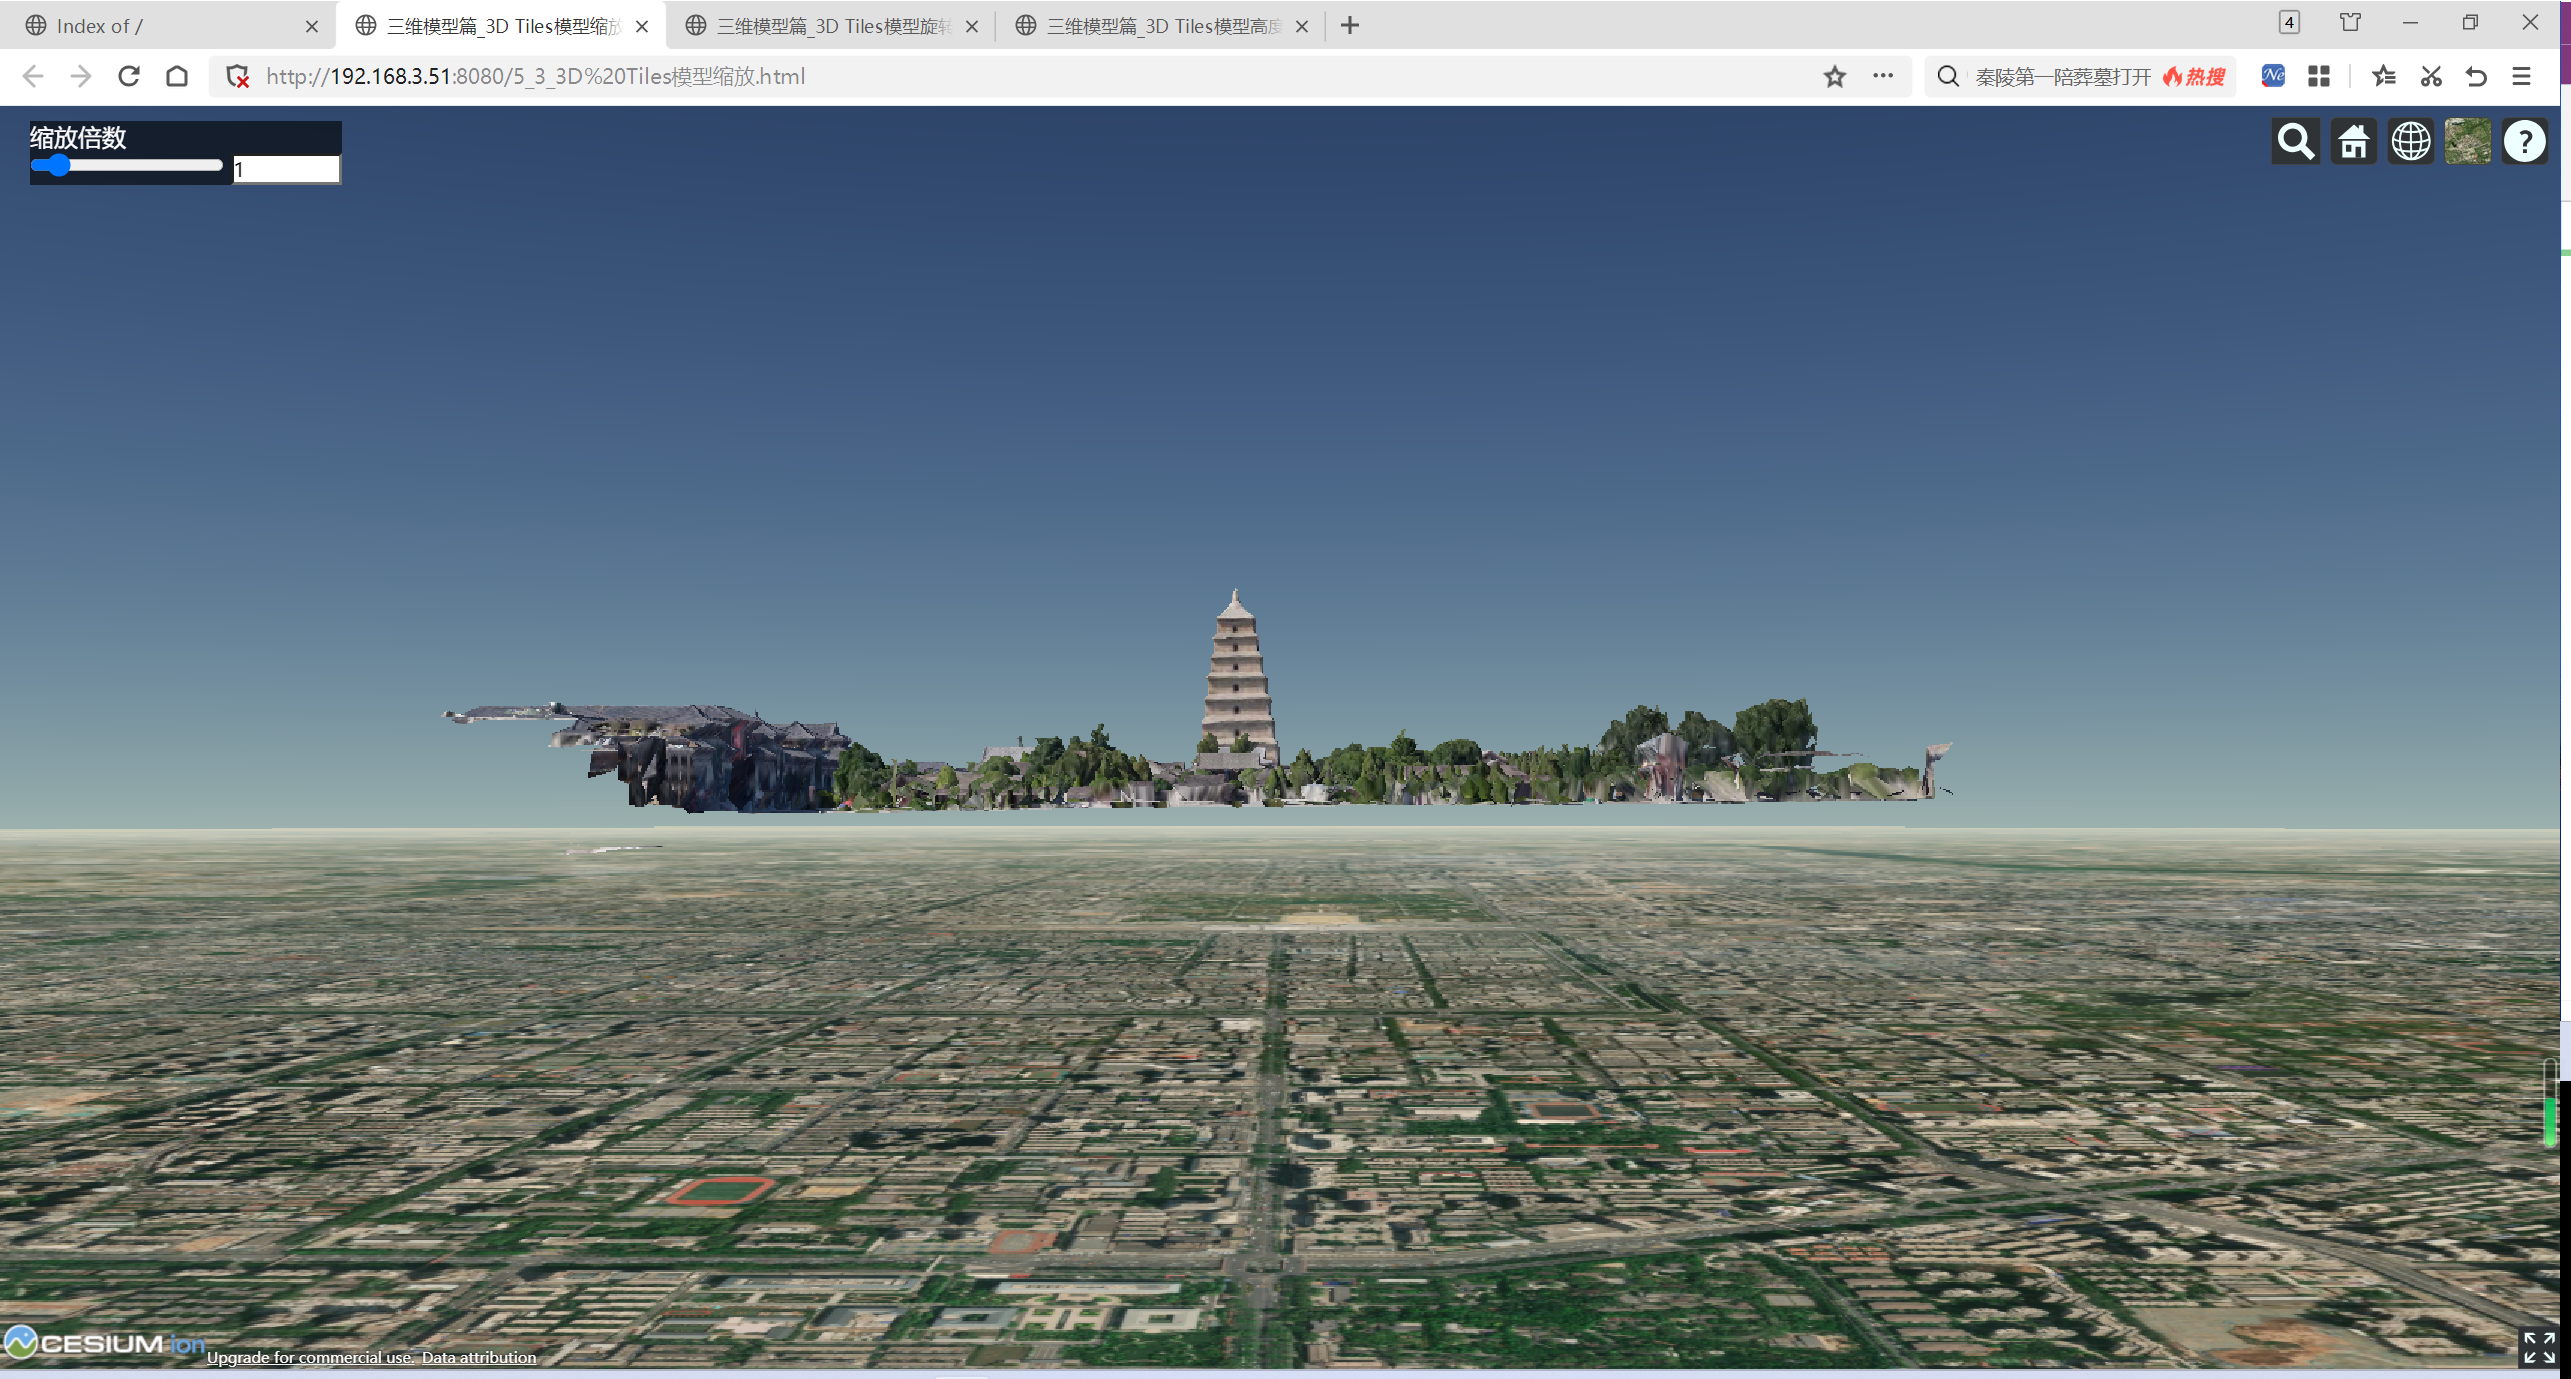Click the tab count indicator showing 4
This screenshot has height=1379, width=2571.
(2289, 23)
